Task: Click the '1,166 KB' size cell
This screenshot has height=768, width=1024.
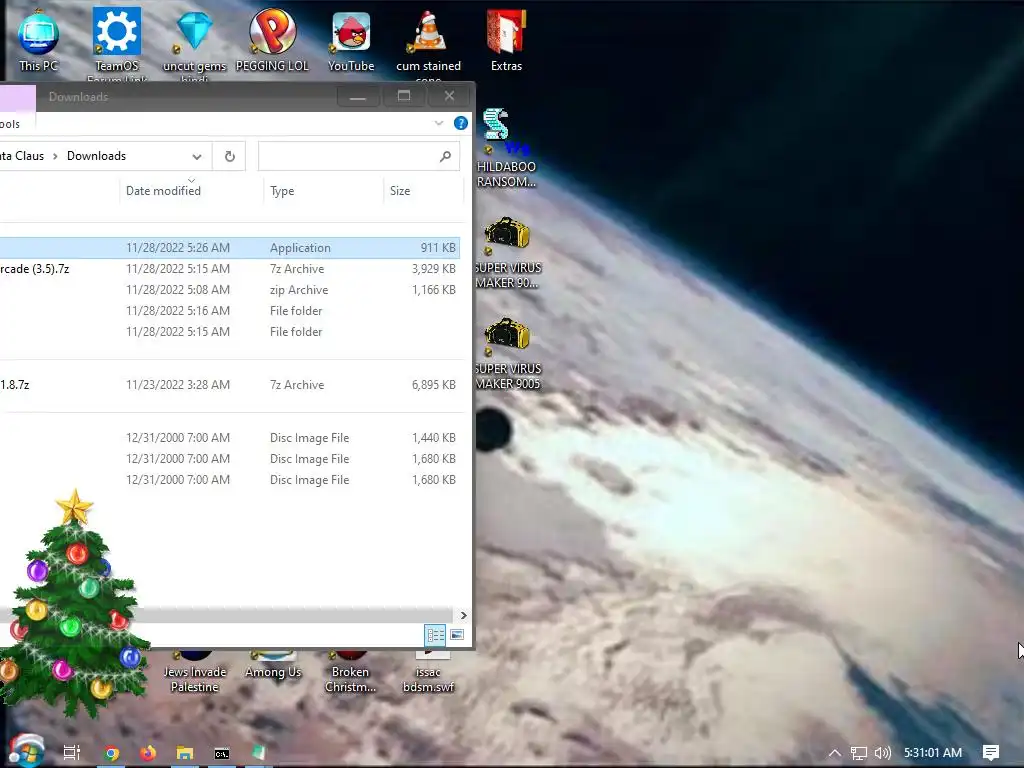Action: [434, 289]
